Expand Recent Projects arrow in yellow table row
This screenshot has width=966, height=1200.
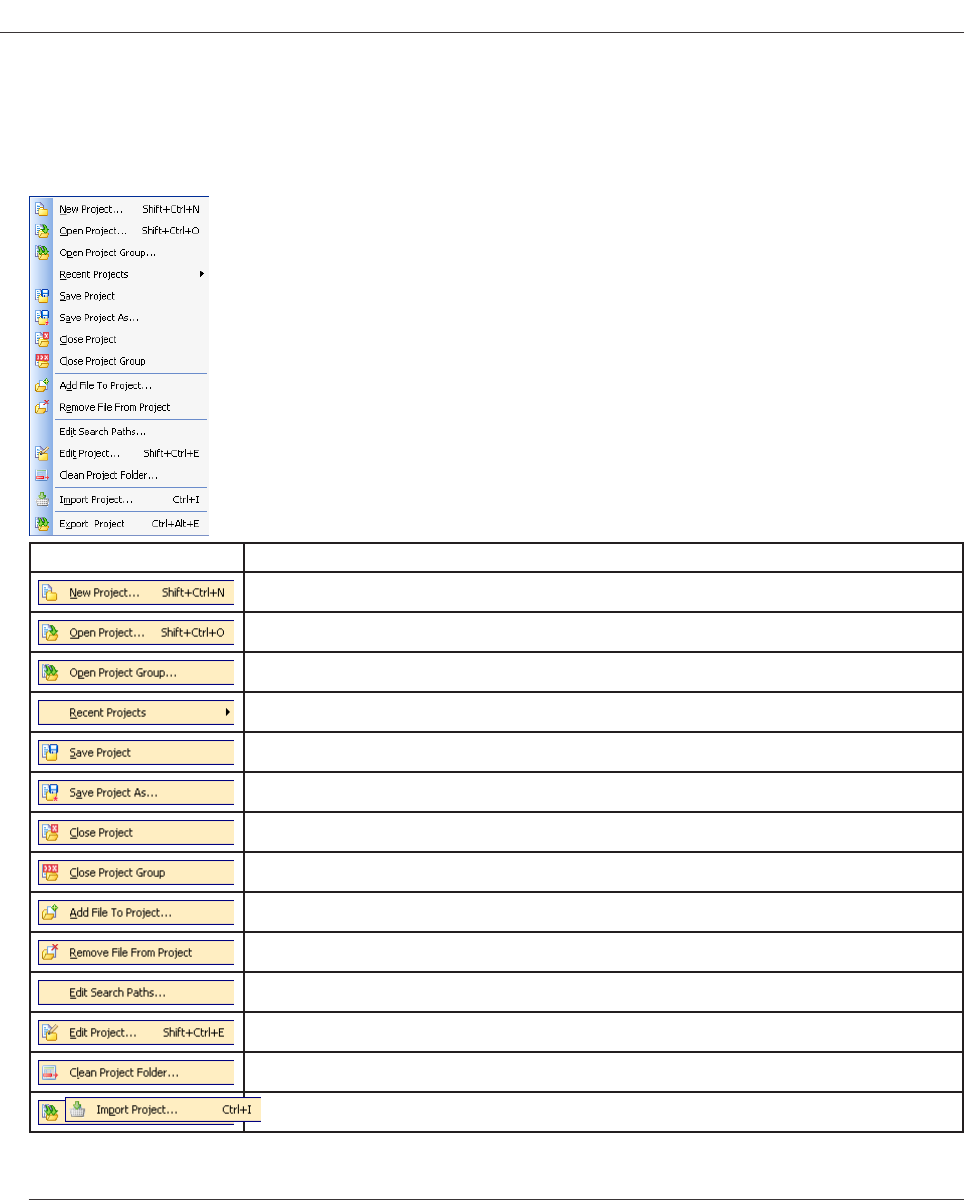click(x=228, y=713)
